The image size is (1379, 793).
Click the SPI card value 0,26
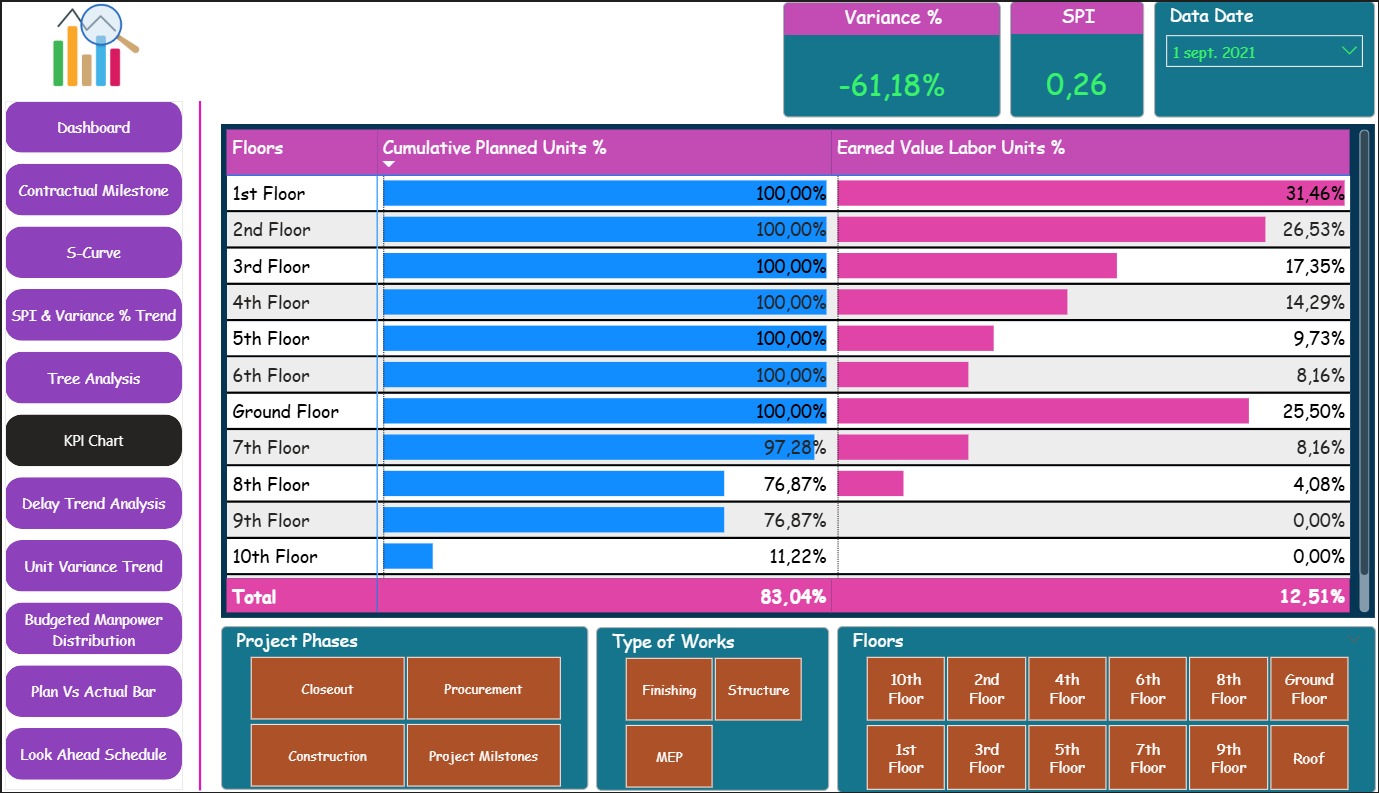tap(1077, 84)
